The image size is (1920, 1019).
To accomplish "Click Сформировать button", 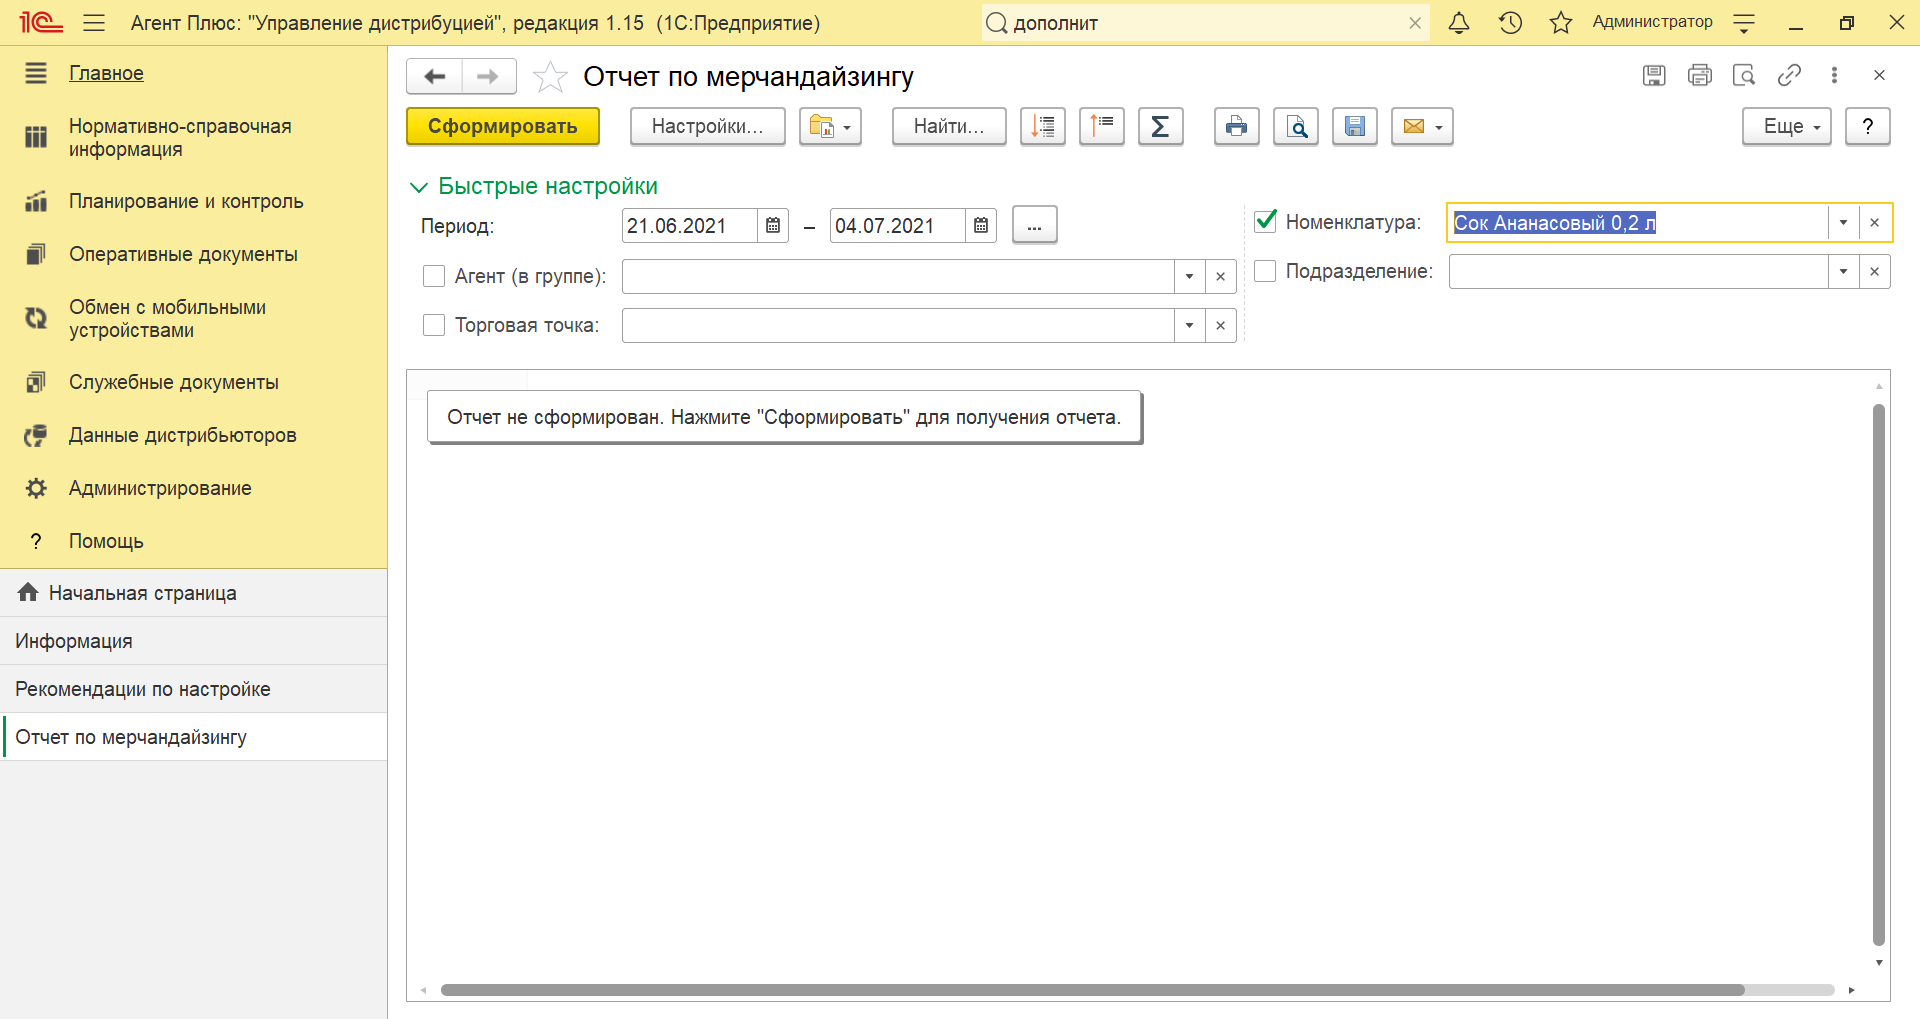I will (x=503, y=126).
